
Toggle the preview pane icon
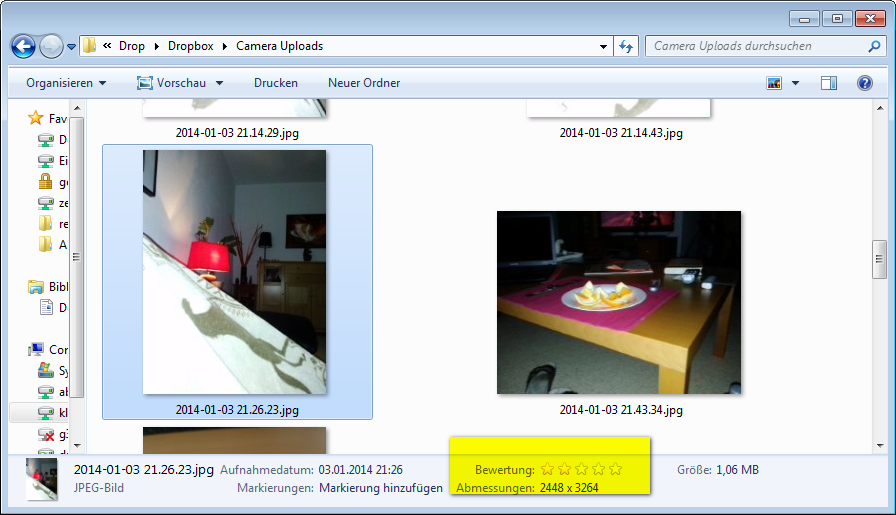pos(829,83)
